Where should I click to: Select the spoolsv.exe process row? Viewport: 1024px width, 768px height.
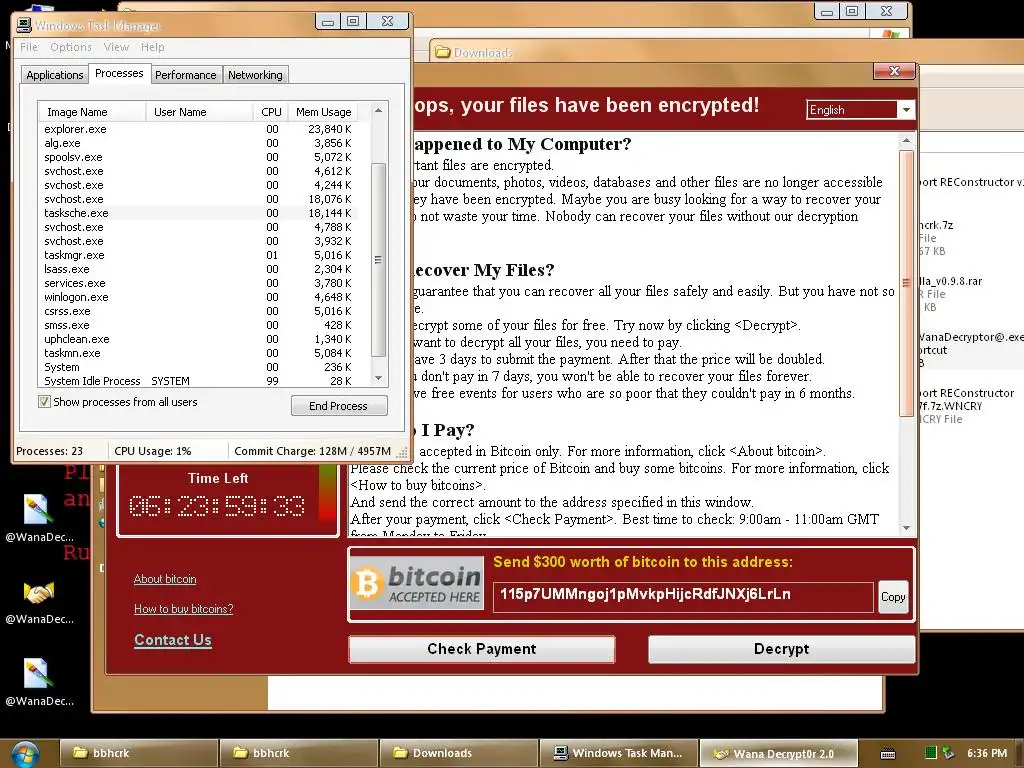pyautogui.click(x=198, y=157)
